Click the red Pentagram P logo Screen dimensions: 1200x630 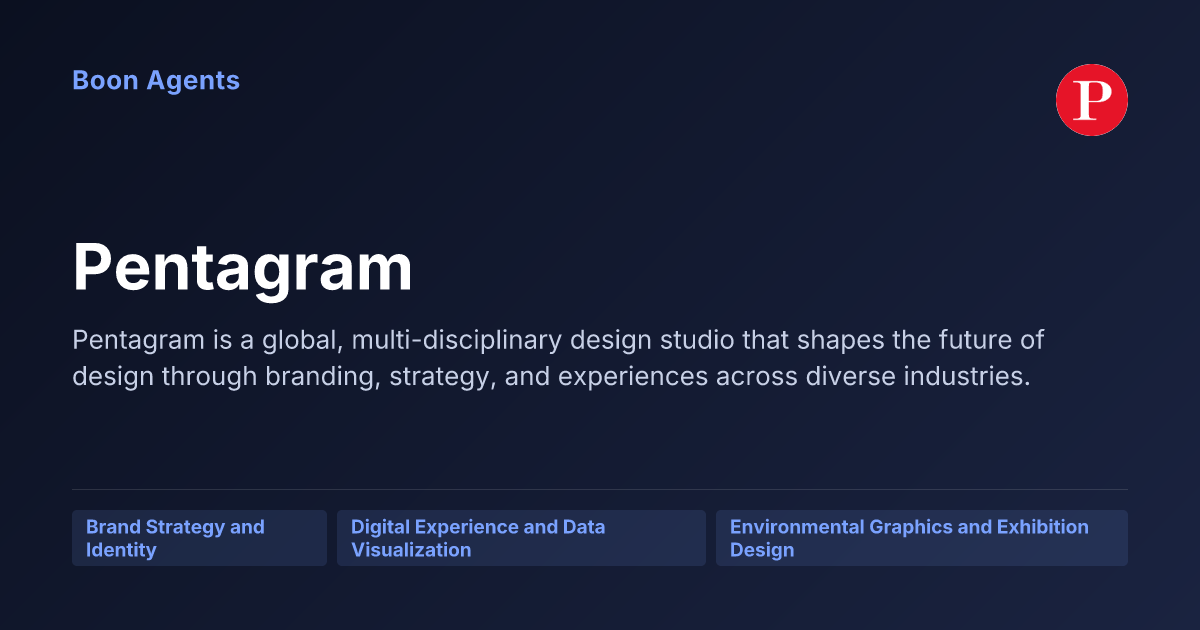pos(1092,100)
